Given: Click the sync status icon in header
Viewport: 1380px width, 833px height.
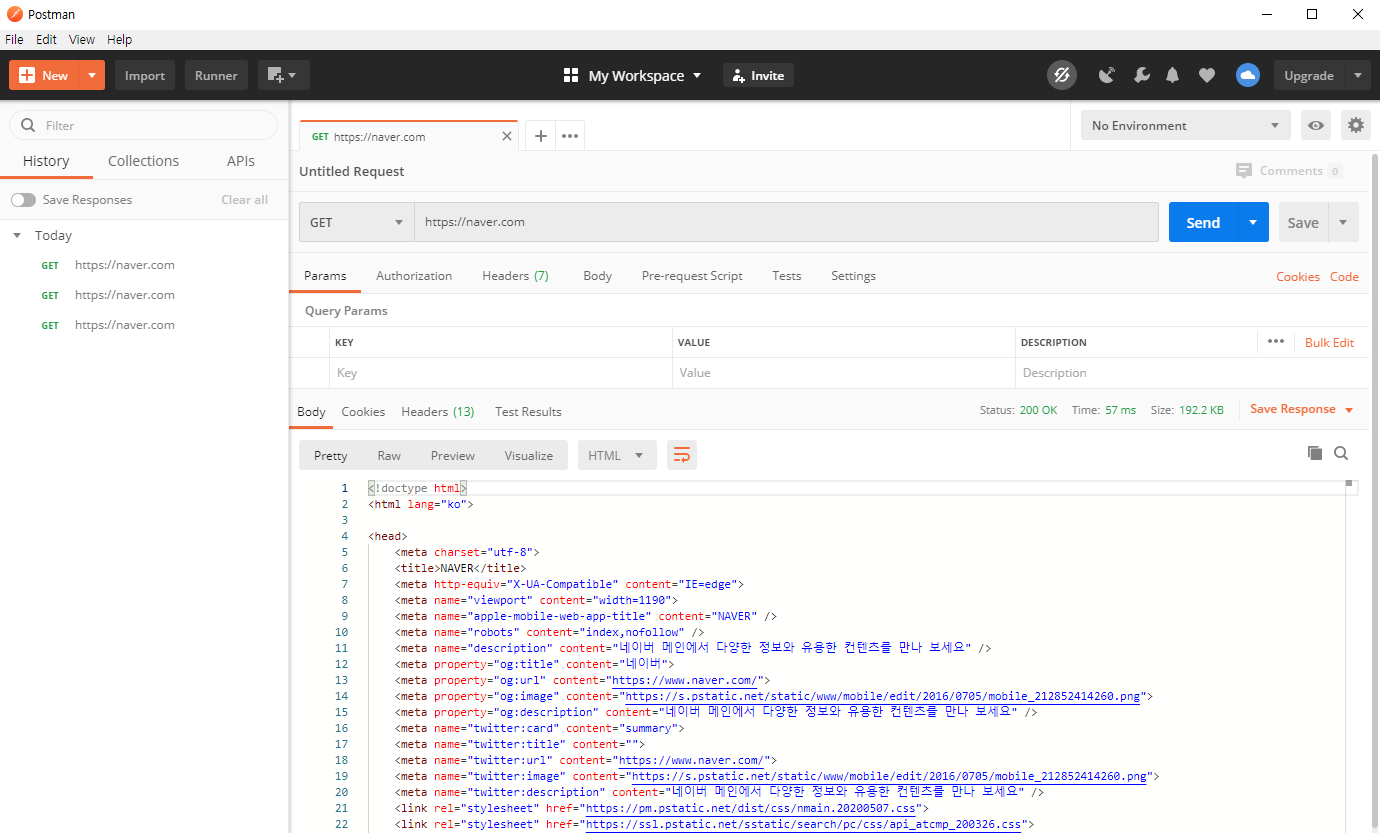Looking at the screenshot, I should click(1061, 75).
